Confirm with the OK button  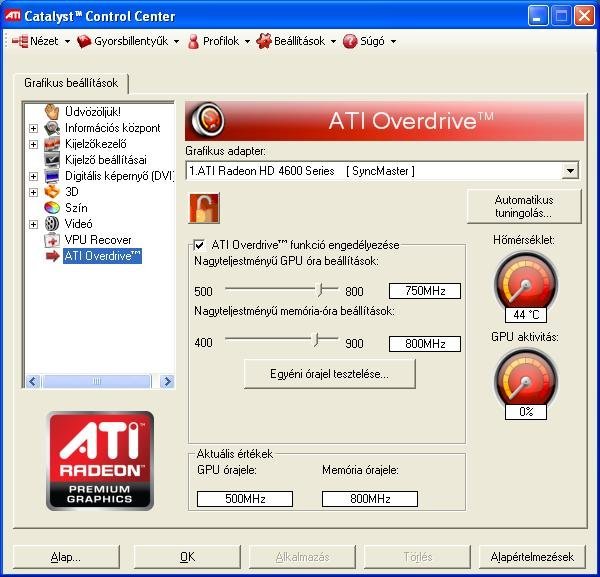[x=187, y=557]
